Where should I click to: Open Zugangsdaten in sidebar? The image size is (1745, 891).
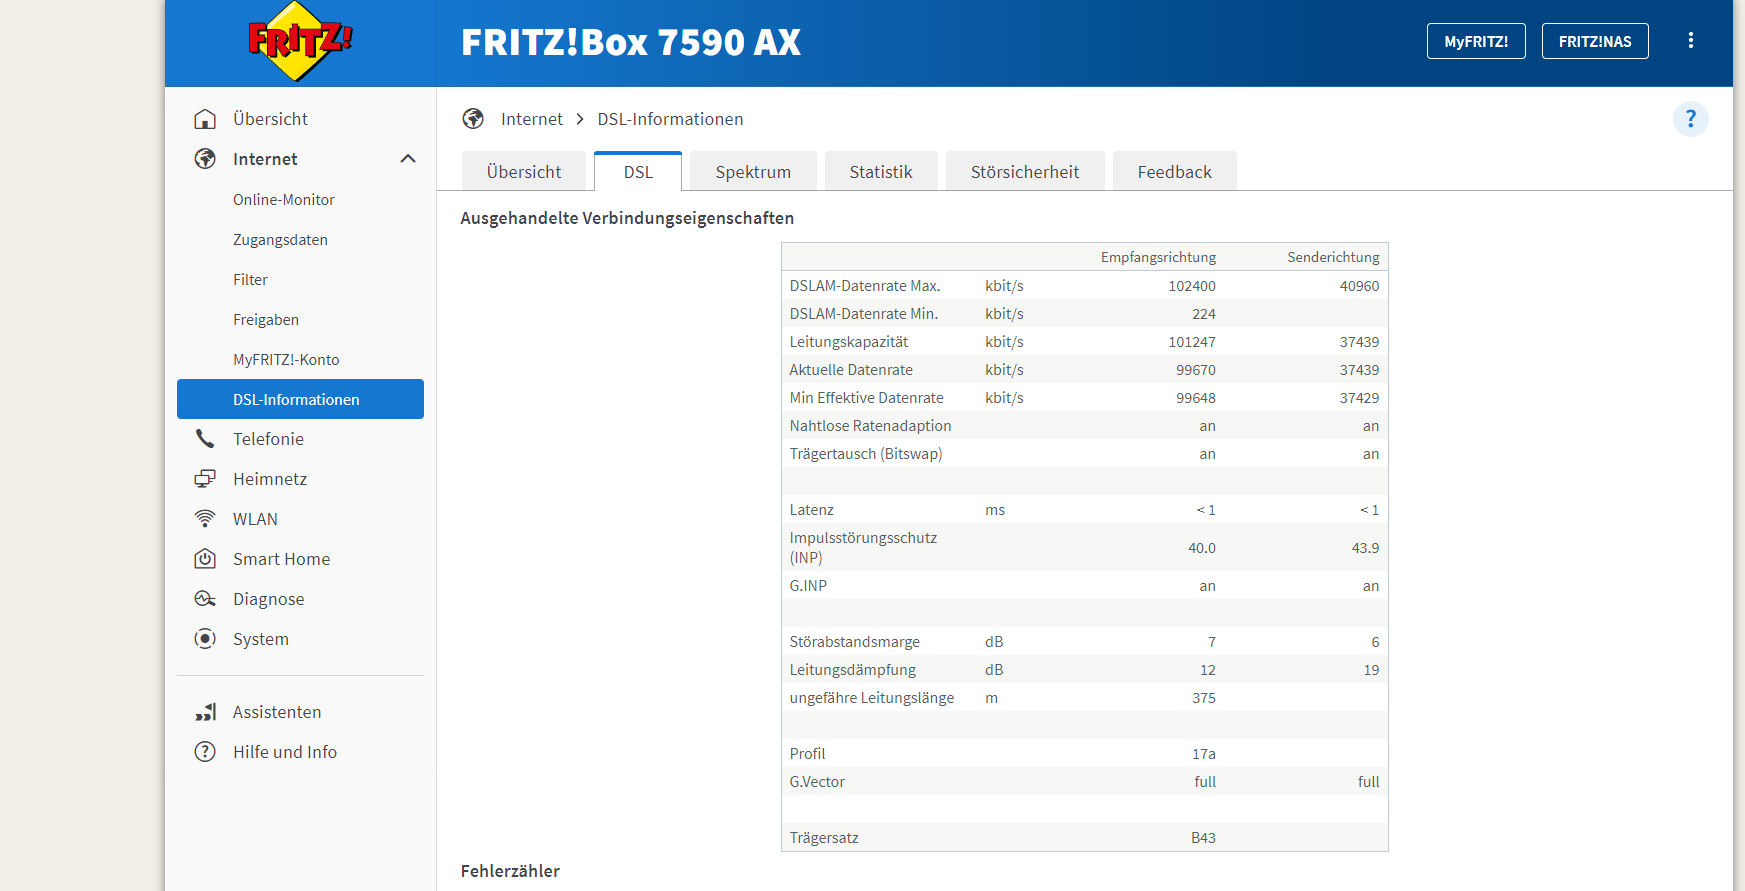(280, 239)
